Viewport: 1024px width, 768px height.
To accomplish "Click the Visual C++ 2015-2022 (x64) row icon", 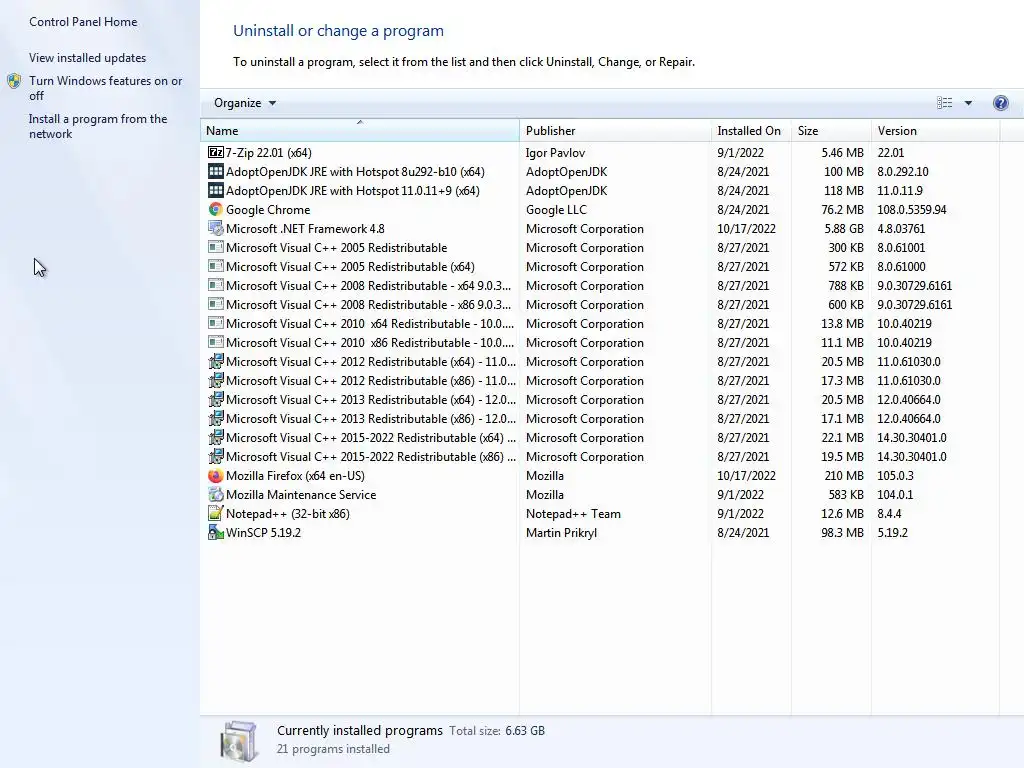I will [216, 436].
